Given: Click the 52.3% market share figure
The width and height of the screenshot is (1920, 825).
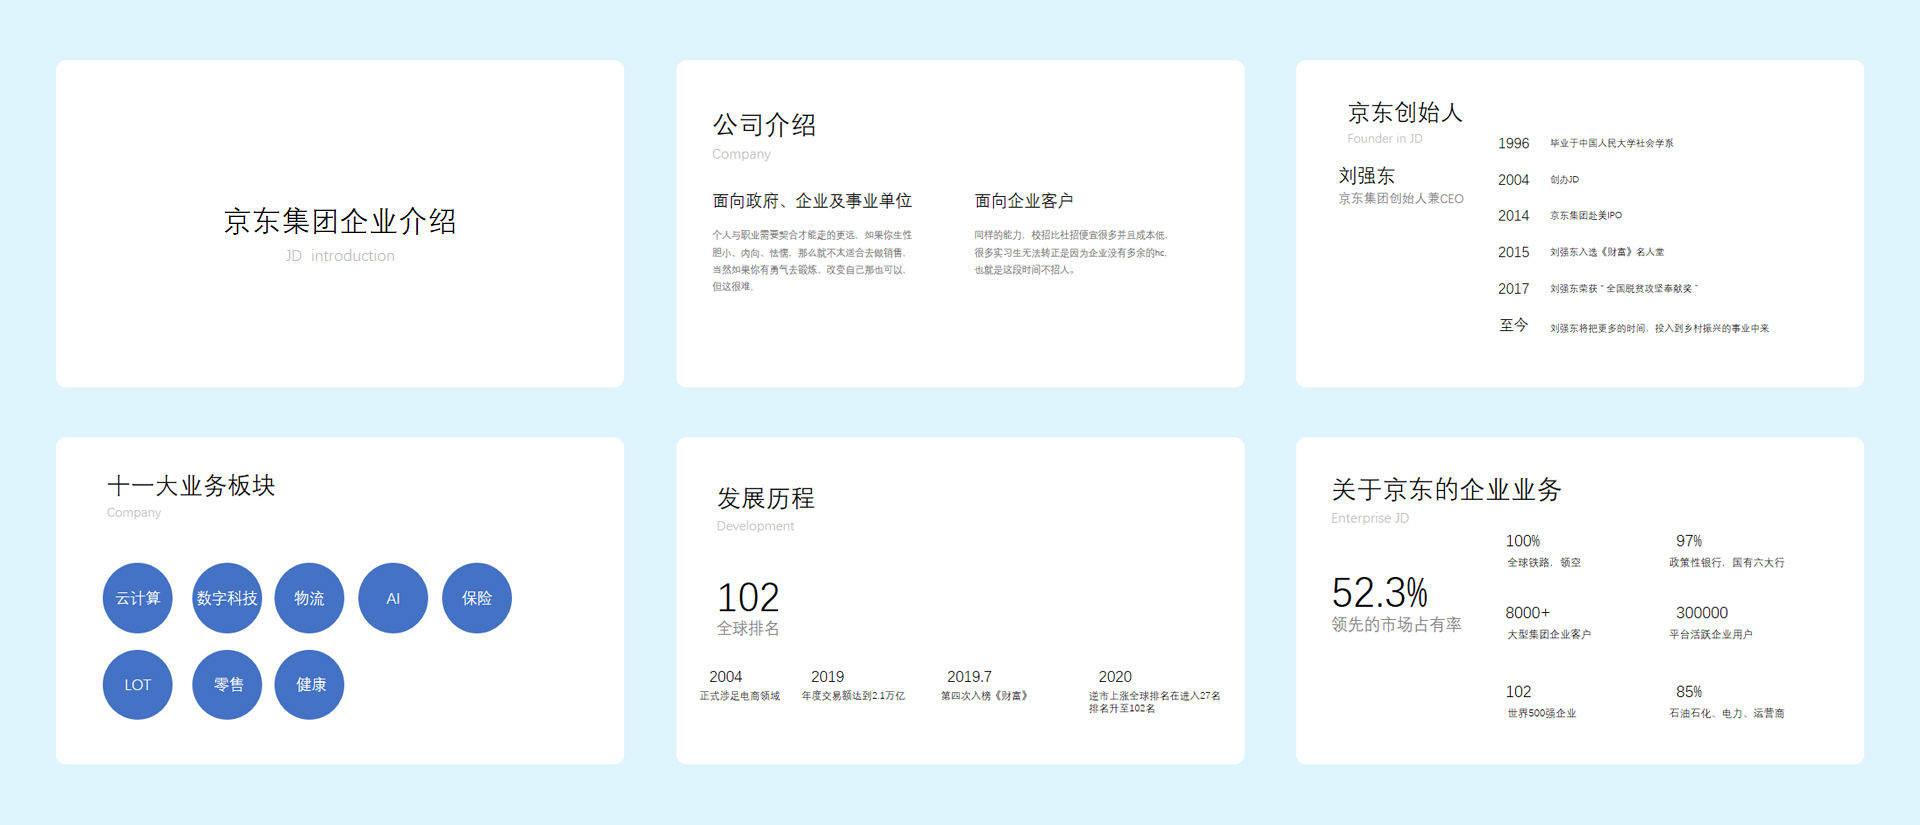Looking at the screenshot, I should 1380,593.
